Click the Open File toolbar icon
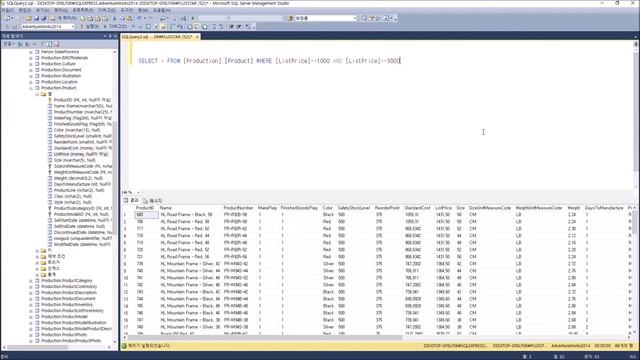This screenshot has width=640, height=360. (29, 18)
